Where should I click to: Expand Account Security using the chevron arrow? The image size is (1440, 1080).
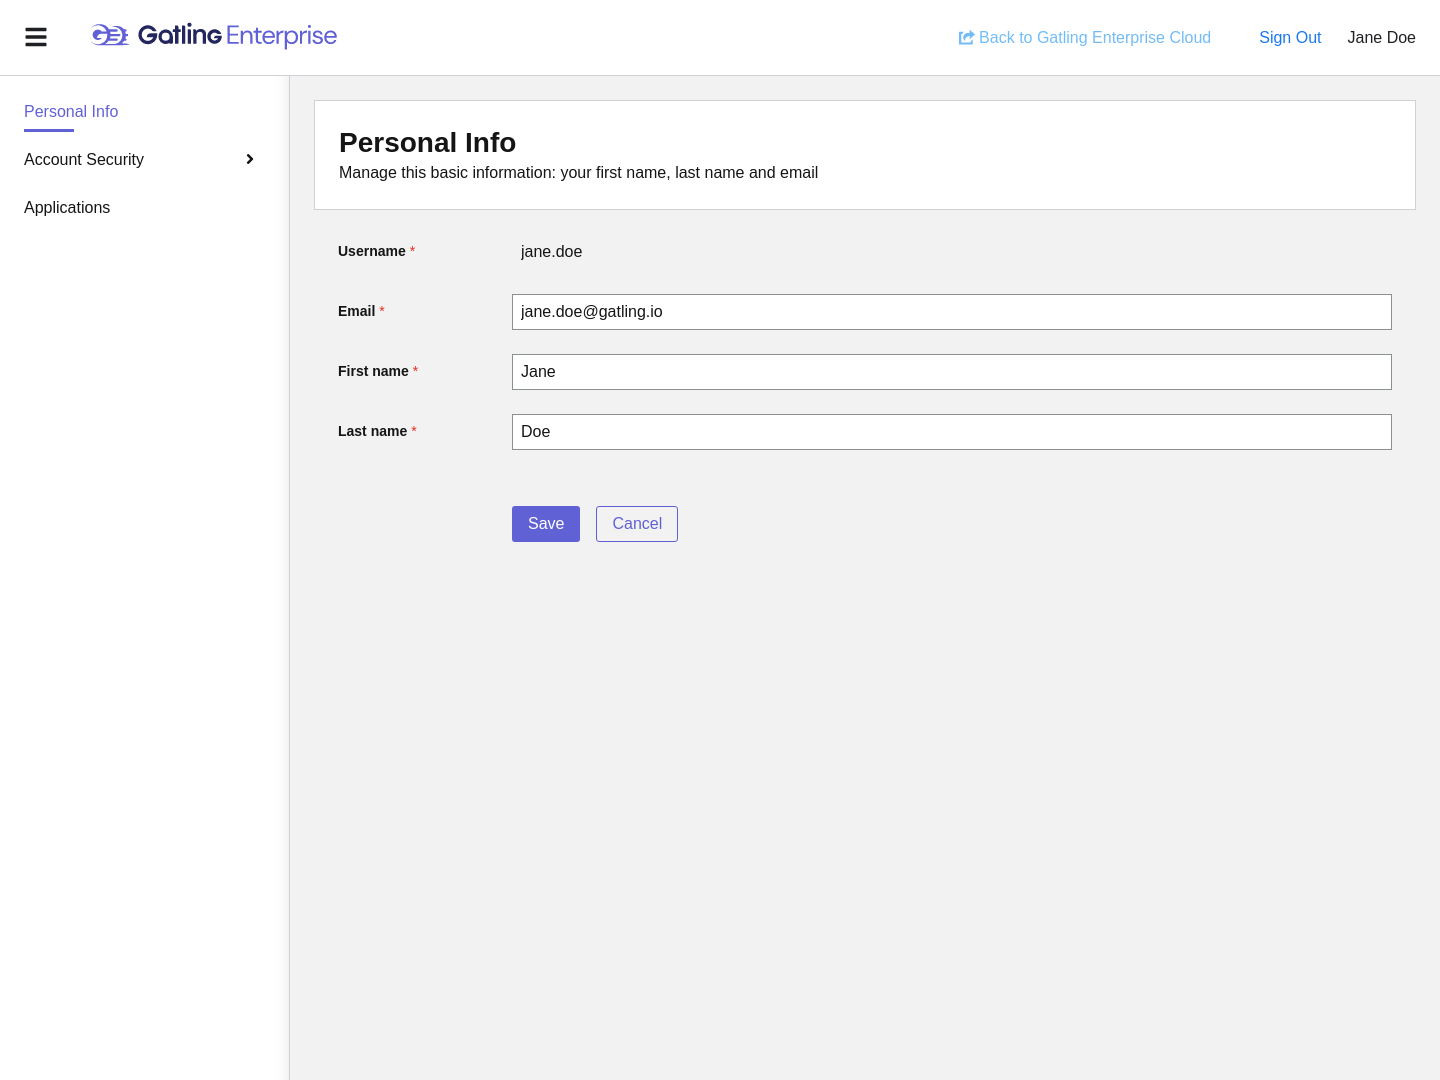point(250,159)
